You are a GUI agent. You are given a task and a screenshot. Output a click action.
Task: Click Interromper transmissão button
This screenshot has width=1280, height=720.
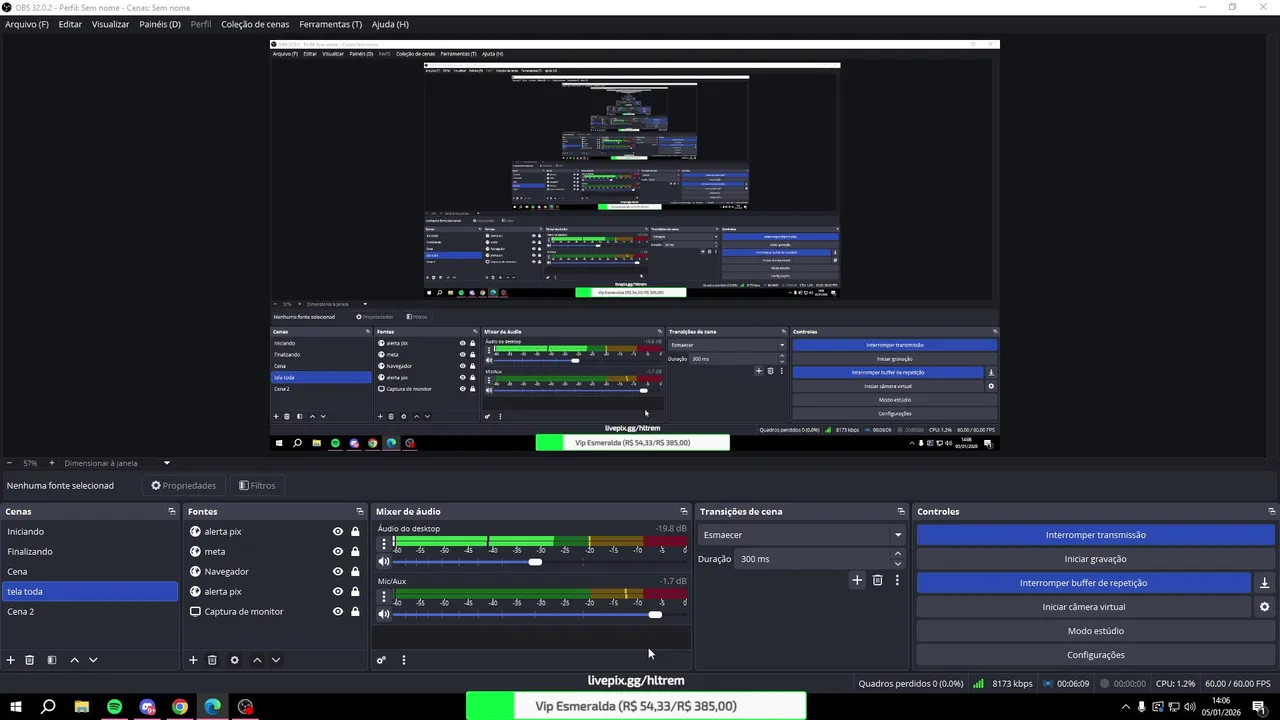click(x=1095, y=535)
